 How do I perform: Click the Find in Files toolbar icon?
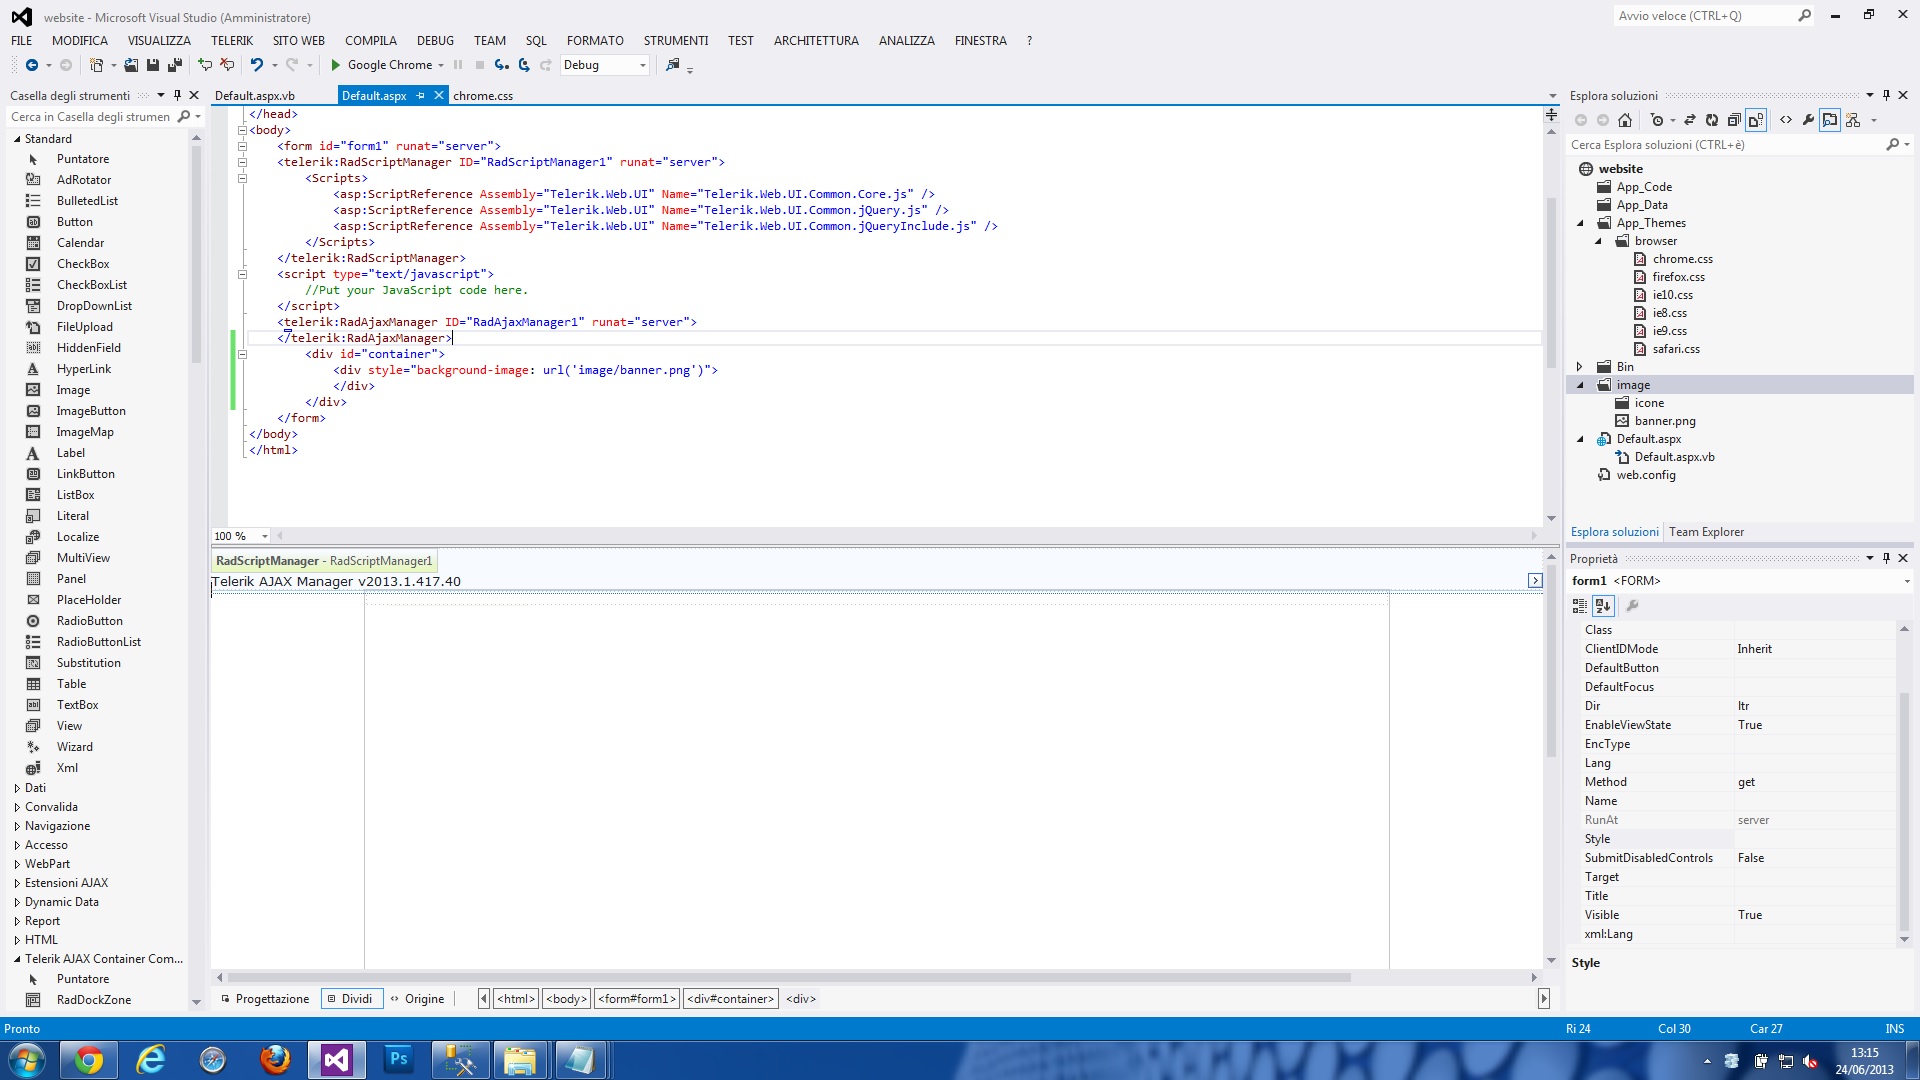click(673, 65)
